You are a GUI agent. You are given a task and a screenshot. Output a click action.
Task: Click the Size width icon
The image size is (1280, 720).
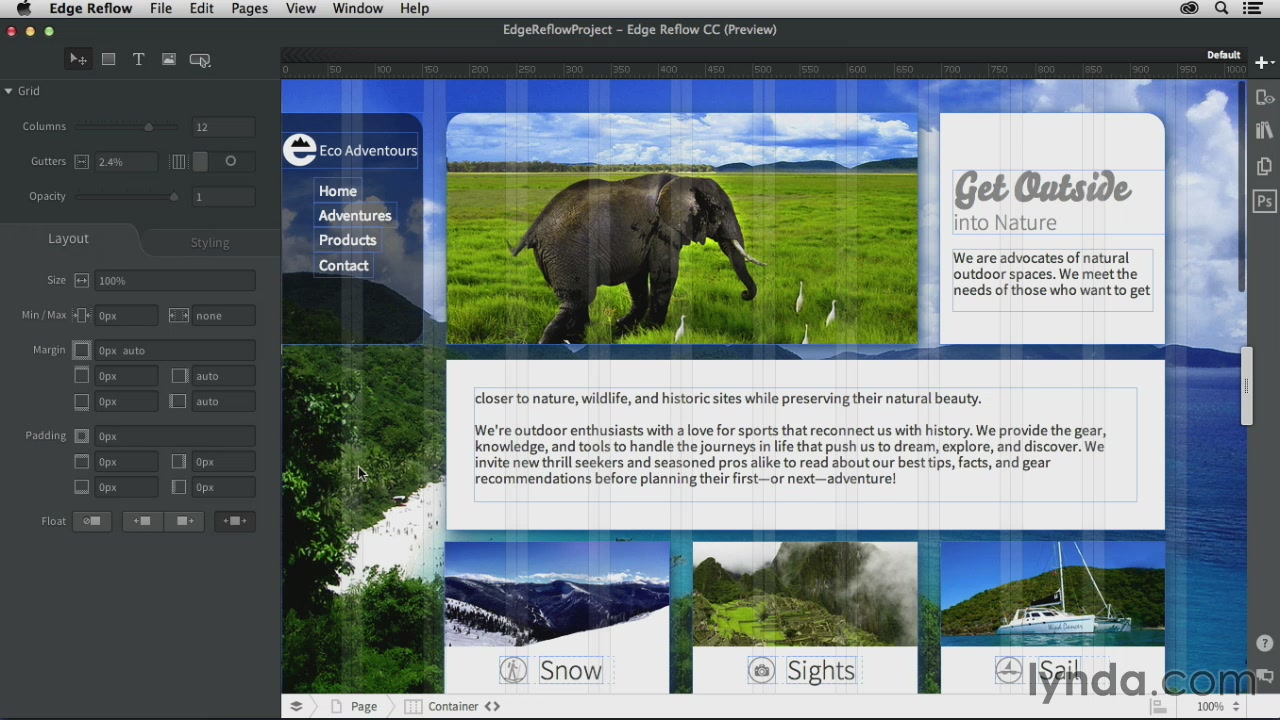[82, 281]
